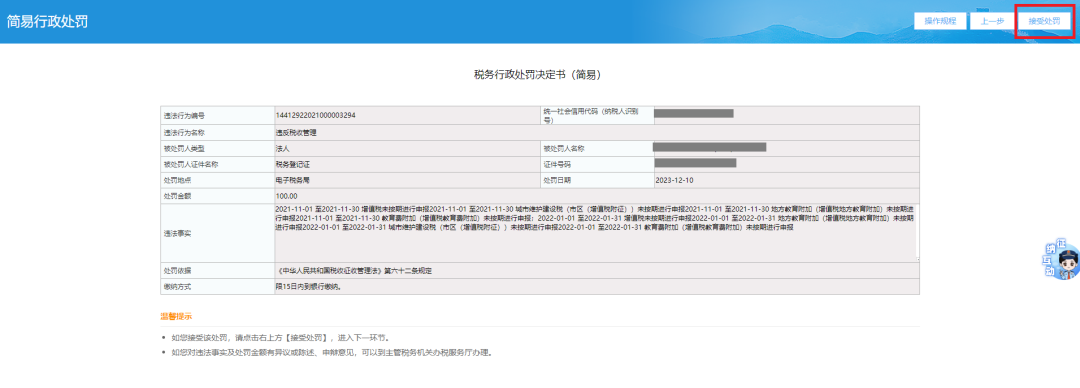Click the 法人 penalized party type value

282,148
